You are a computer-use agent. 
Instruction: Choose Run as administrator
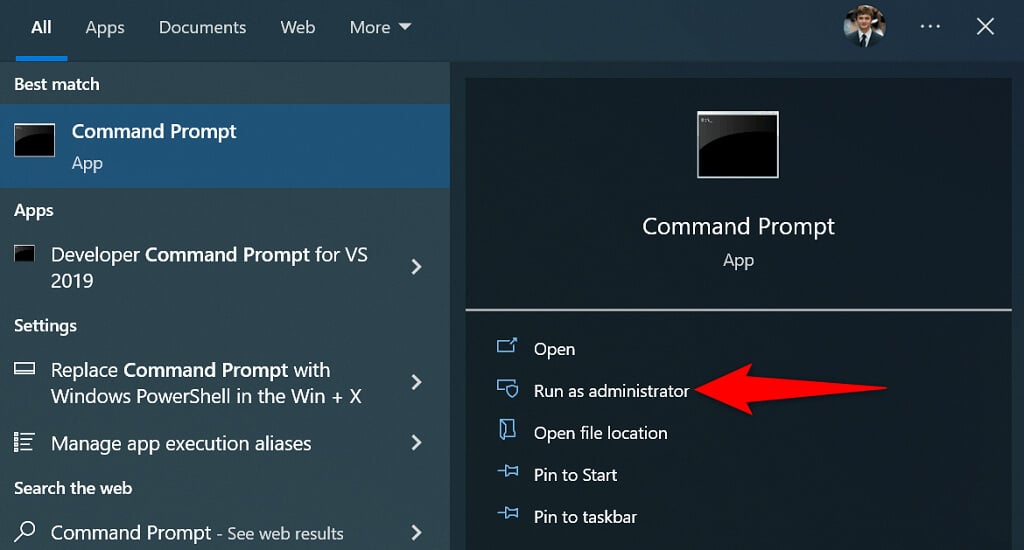tap(611, 391)
